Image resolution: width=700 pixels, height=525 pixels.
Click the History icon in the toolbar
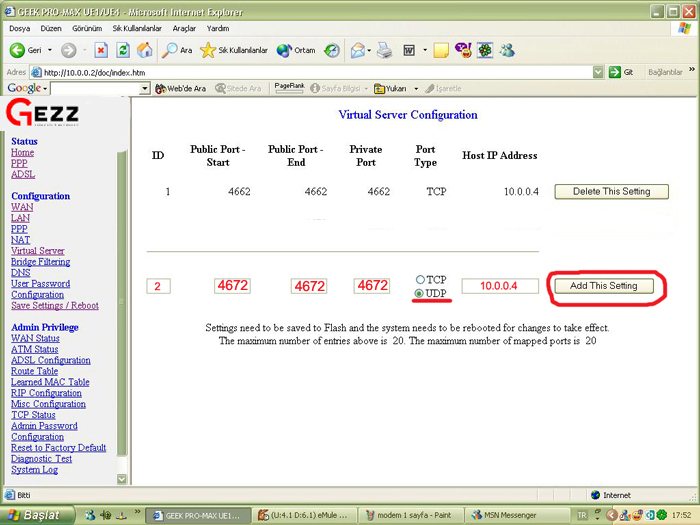[331, 50]
